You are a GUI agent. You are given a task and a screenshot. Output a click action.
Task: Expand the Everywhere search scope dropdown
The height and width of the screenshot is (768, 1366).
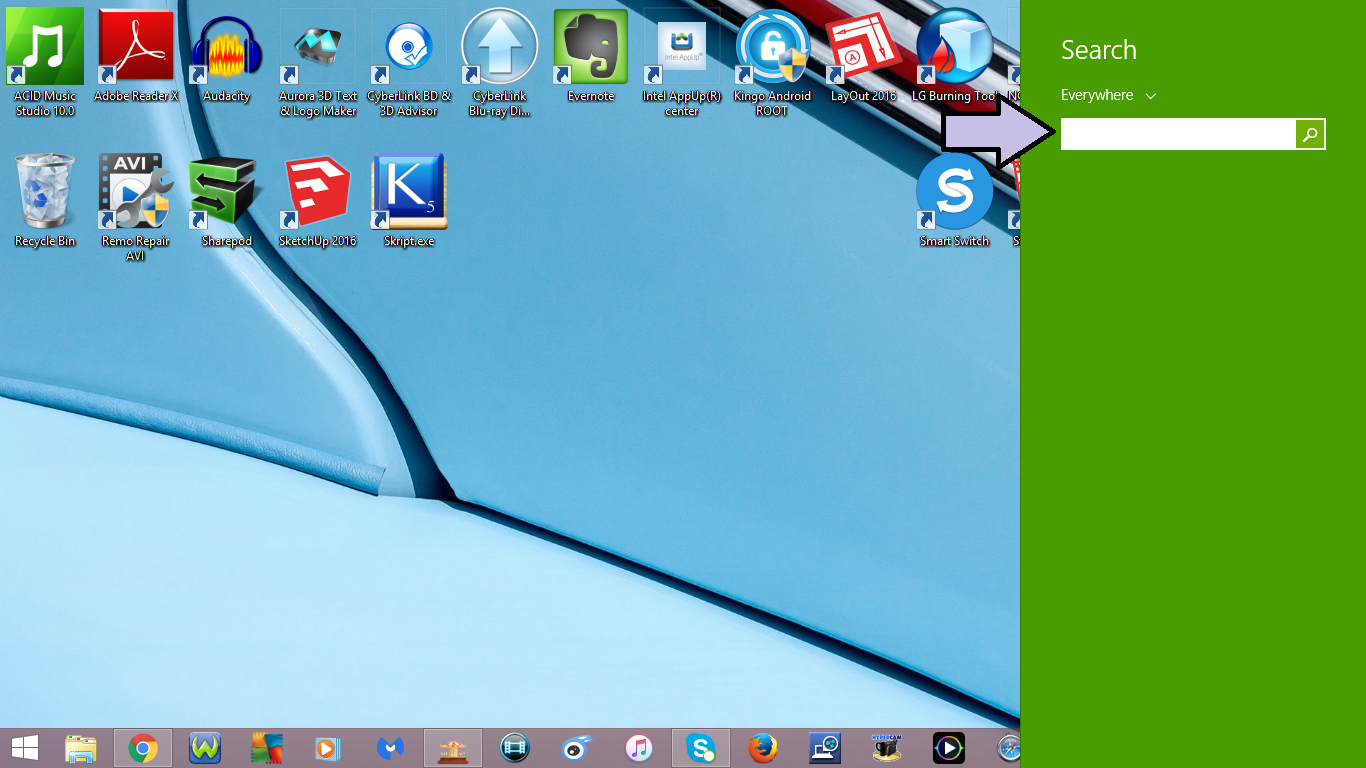pyautogui.click(x=1108, y=95)
